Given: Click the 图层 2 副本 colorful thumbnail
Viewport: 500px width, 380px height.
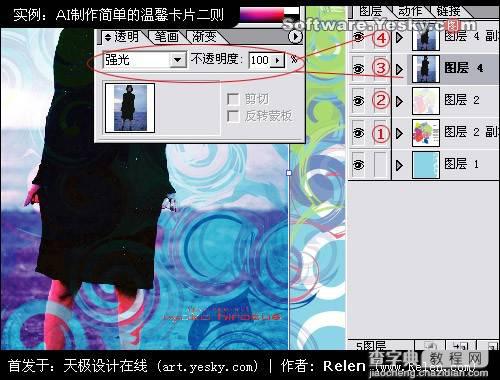Looking at the screenshot, I should 426,133.
